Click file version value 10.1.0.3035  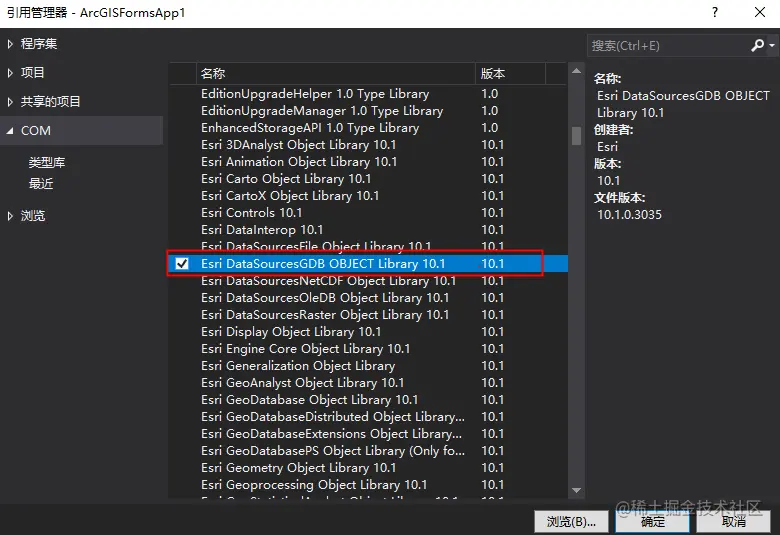[x=629, y=214]
